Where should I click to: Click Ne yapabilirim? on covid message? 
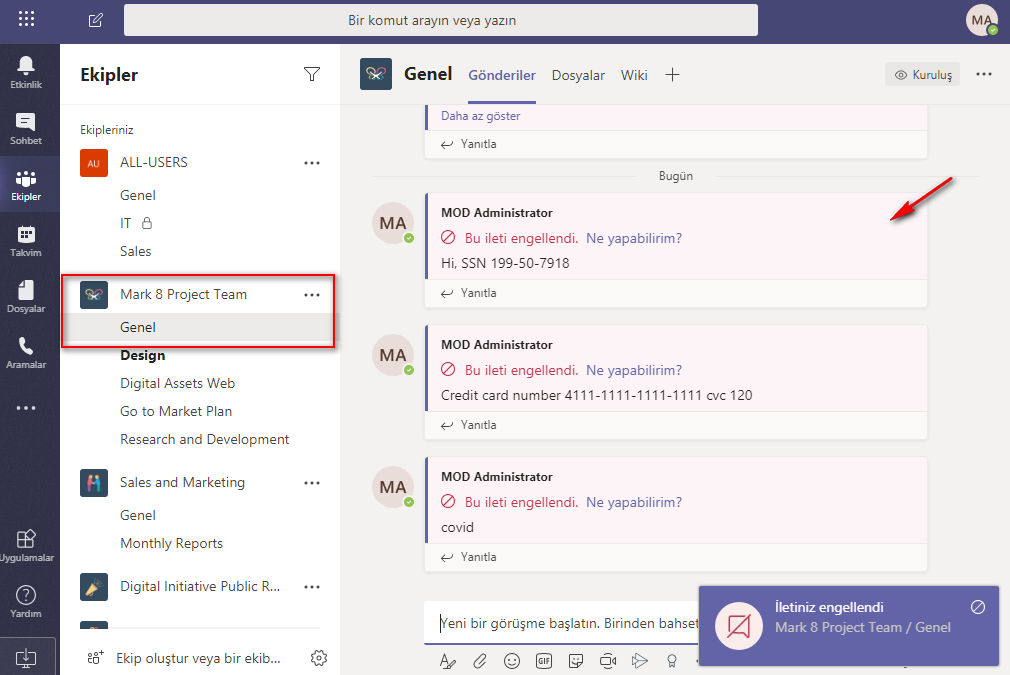(634, 502)
